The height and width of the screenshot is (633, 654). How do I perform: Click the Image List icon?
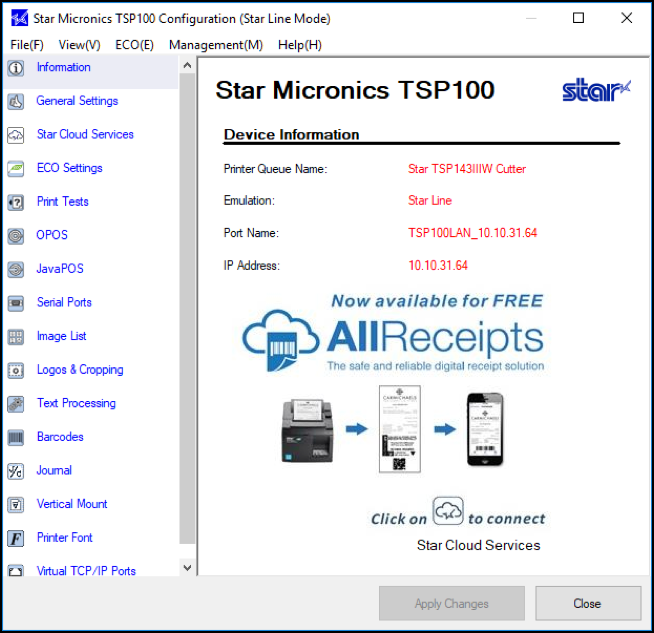click(x=16, y=337)
